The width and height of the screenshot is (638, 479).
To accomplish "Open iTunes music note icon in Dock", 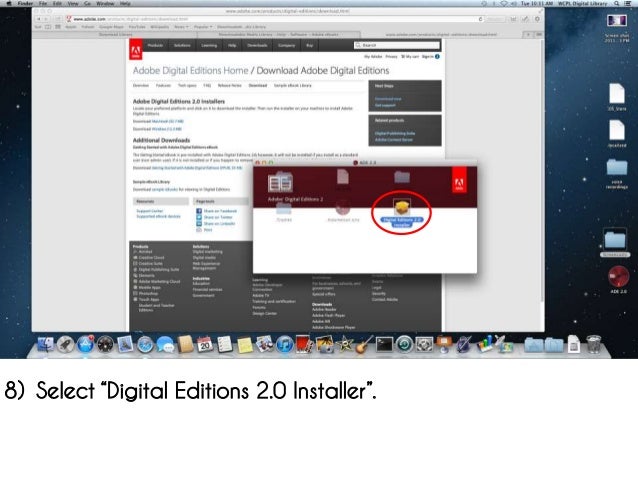I will pos(284,345).
